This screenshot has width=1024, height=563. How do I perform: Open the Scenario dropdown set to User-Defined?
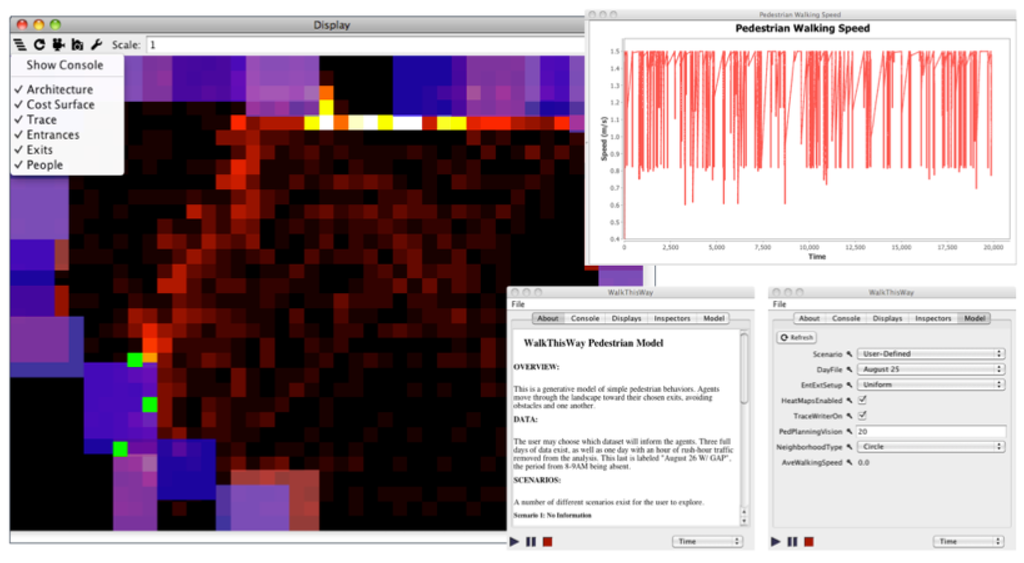click(x=932, y=354)
